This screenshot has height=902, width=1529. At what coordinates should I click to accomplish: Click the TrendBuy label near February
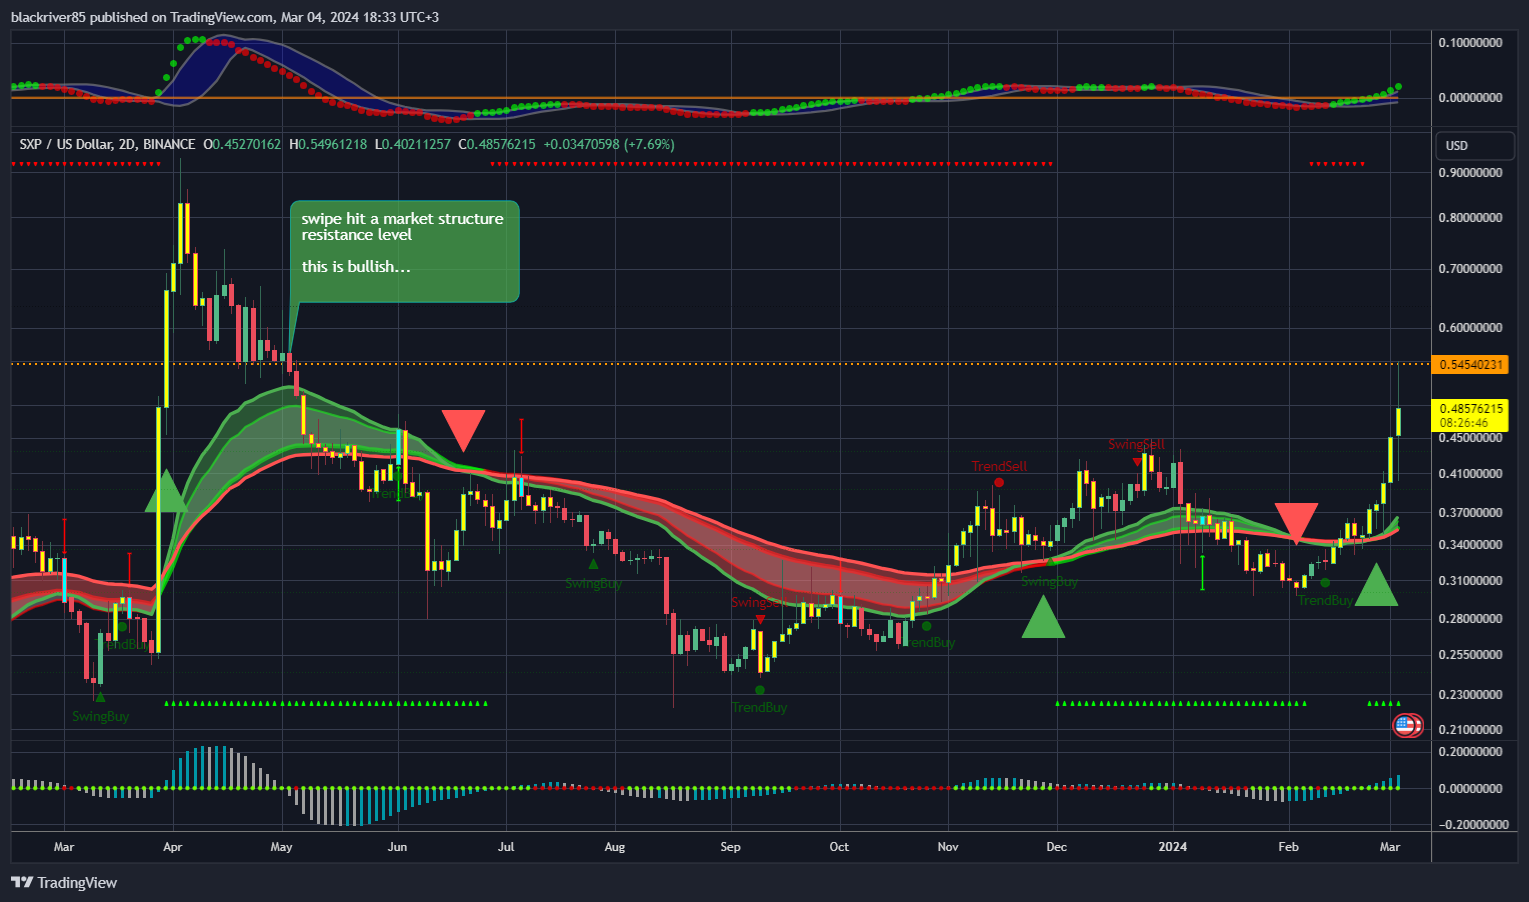1325,601
